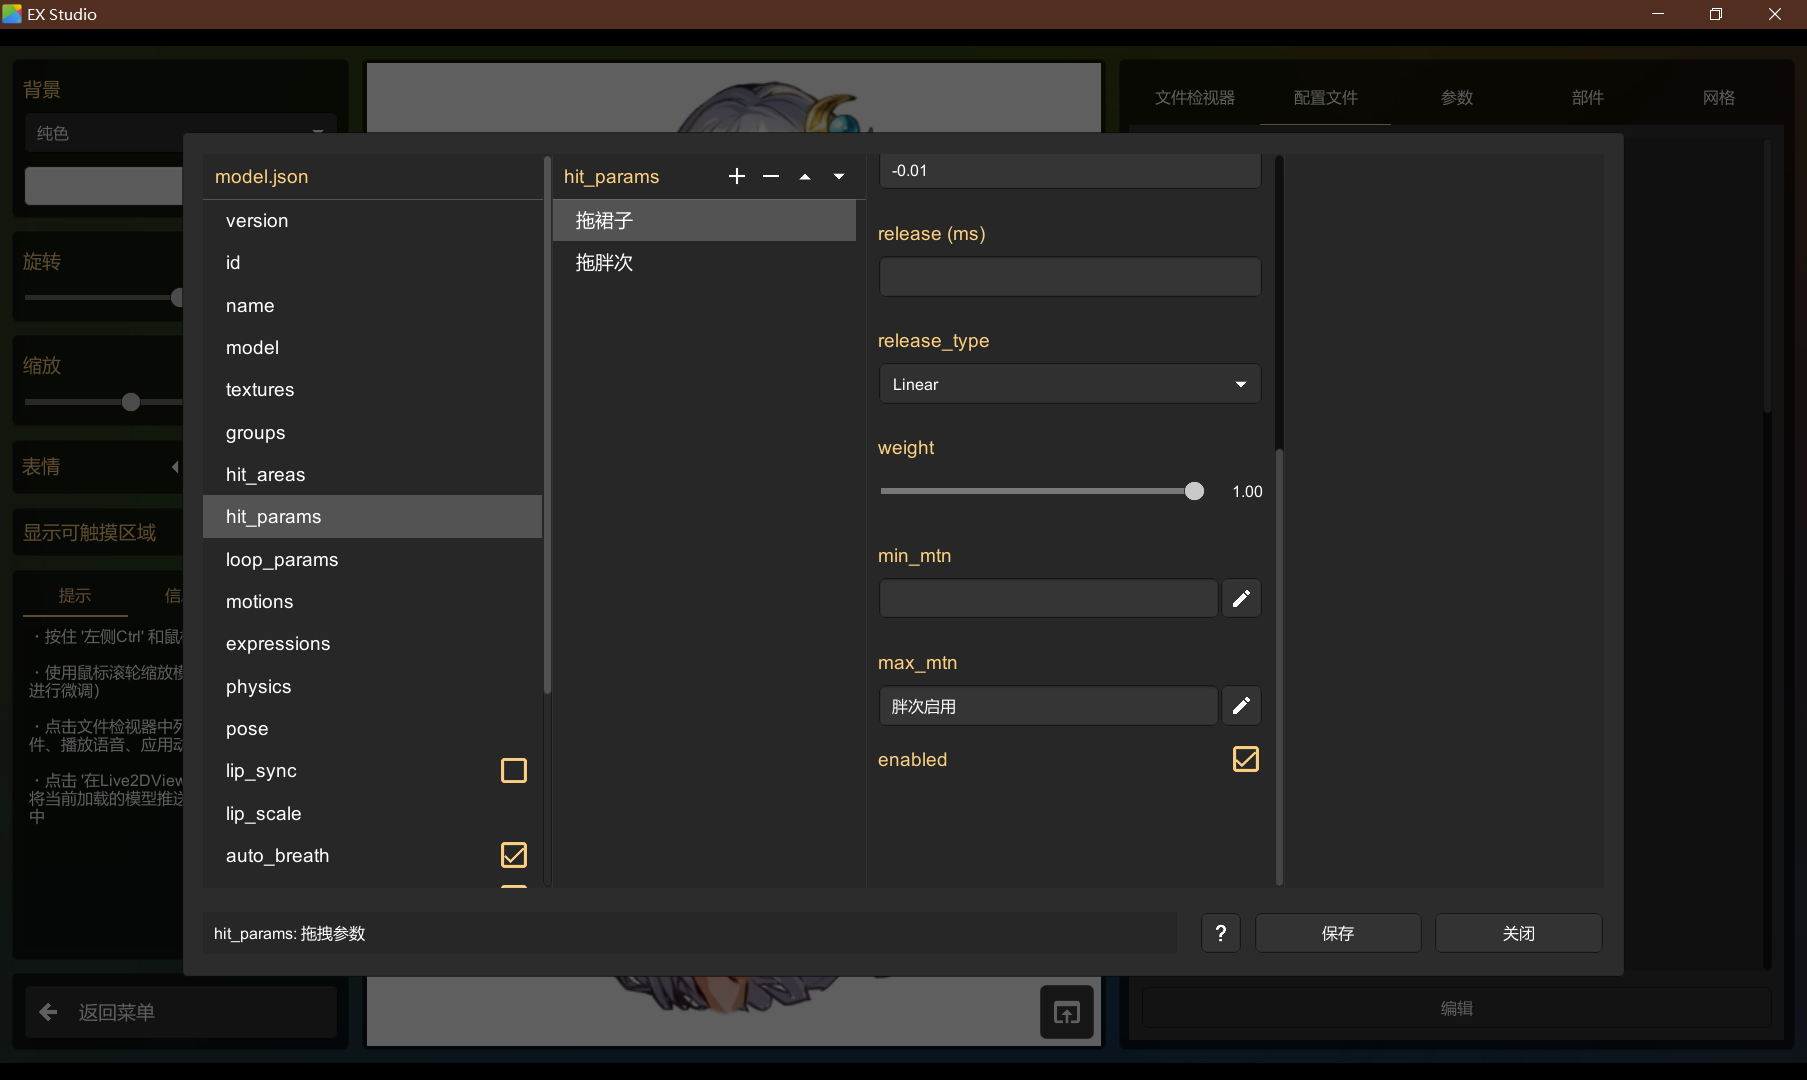Screen dimensions: 1807x1080
Task: Select textures in model.json list
Action: click(x=372, y=389)
